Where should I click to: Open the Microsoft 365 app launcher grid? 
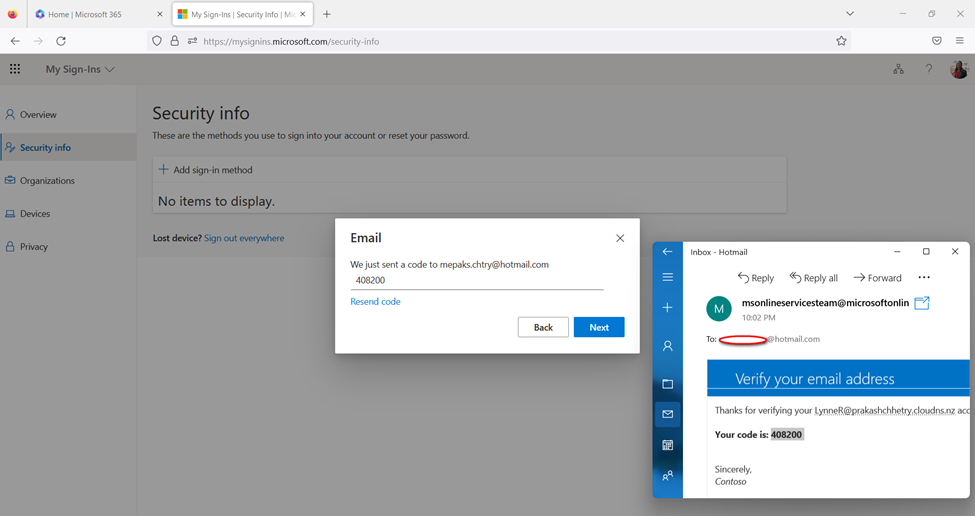pos(15,69)
